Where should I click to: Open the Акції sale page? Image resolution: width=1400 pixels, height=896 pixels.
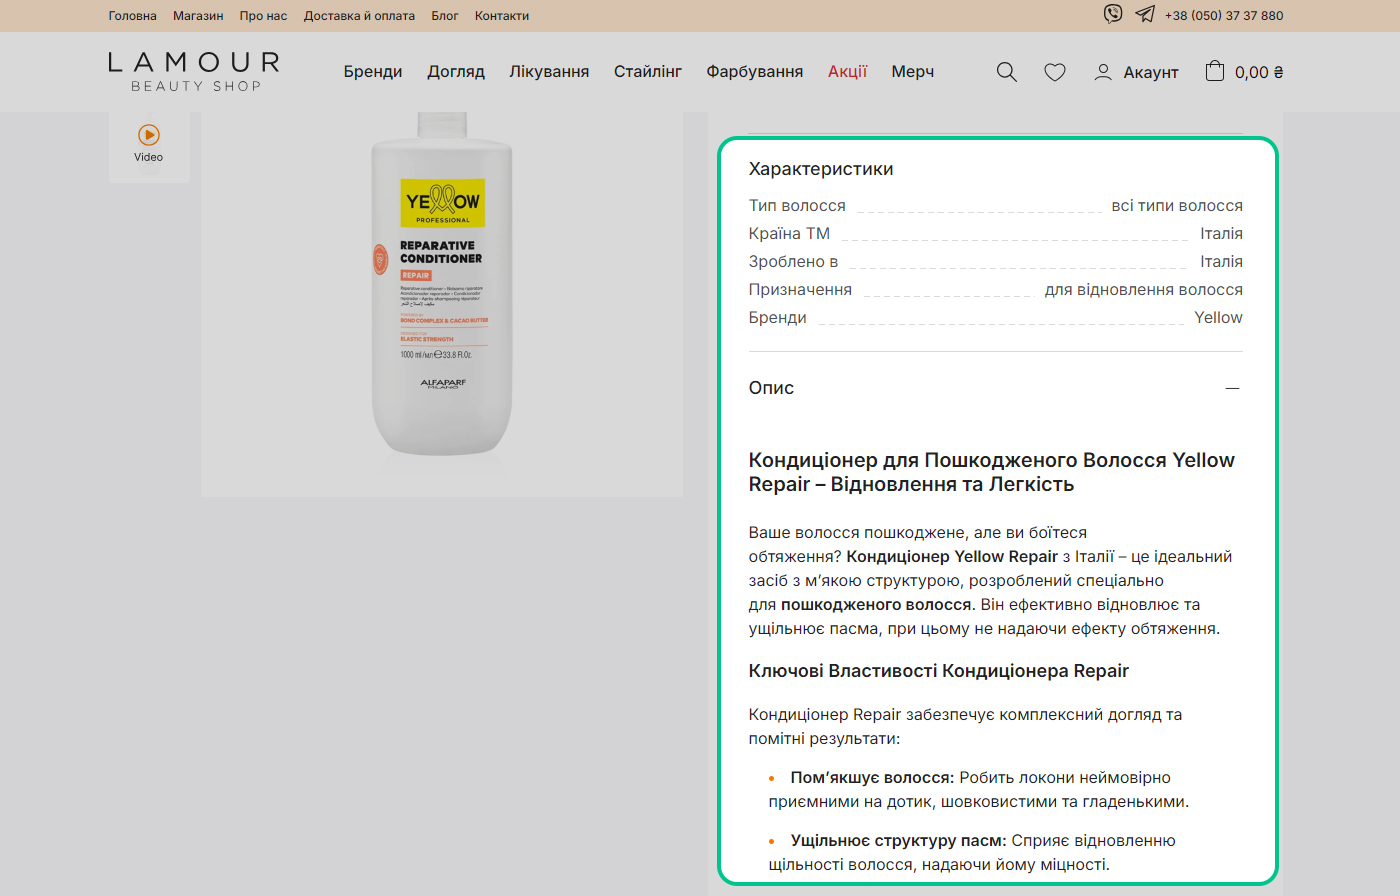click(x=847, y=72)
